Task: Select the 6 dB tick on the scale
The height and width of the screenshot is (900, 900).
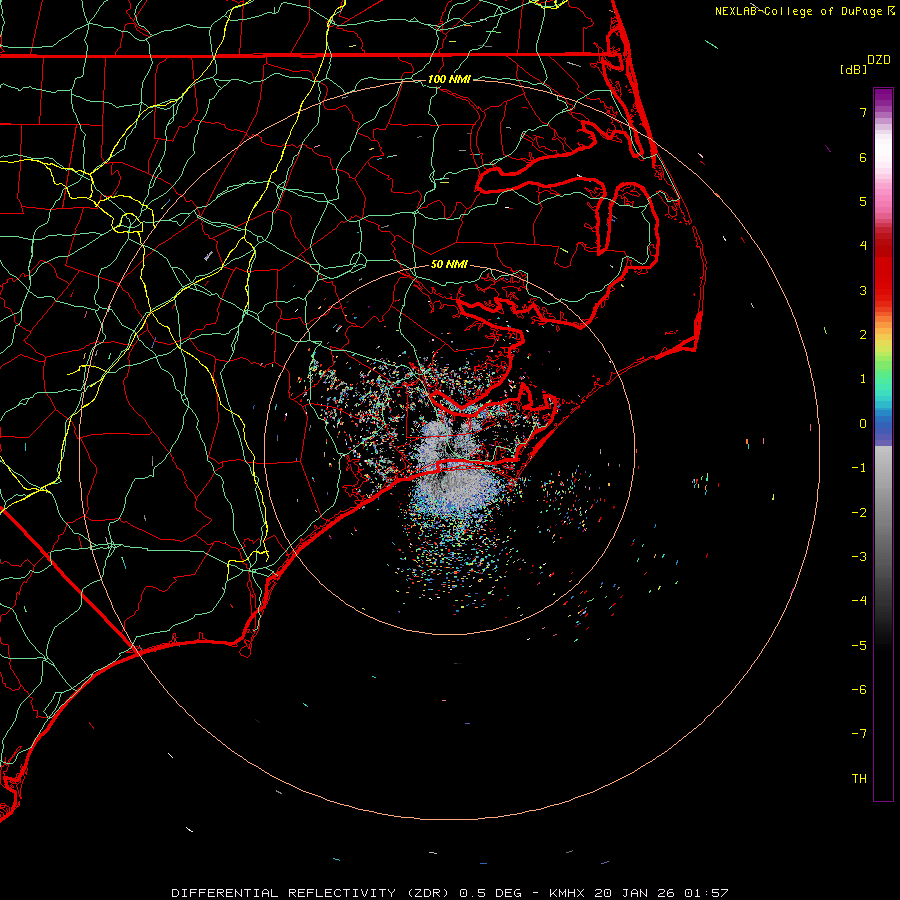Action: click(861, 157)
